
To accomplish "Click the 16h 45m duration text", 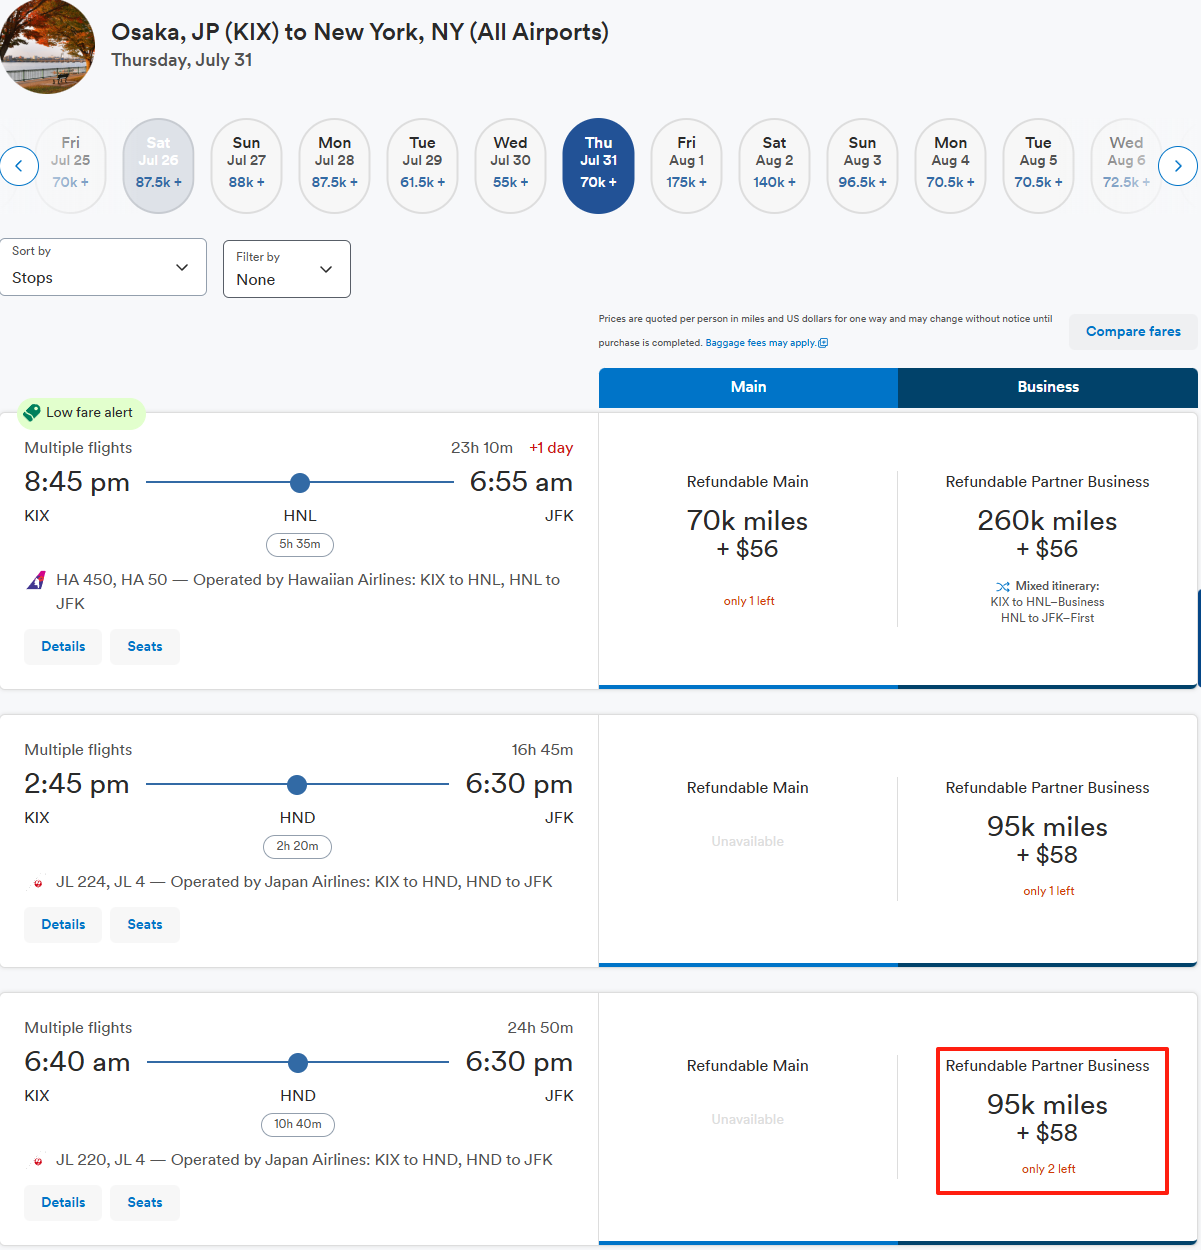I will click(x=542, y=750).
